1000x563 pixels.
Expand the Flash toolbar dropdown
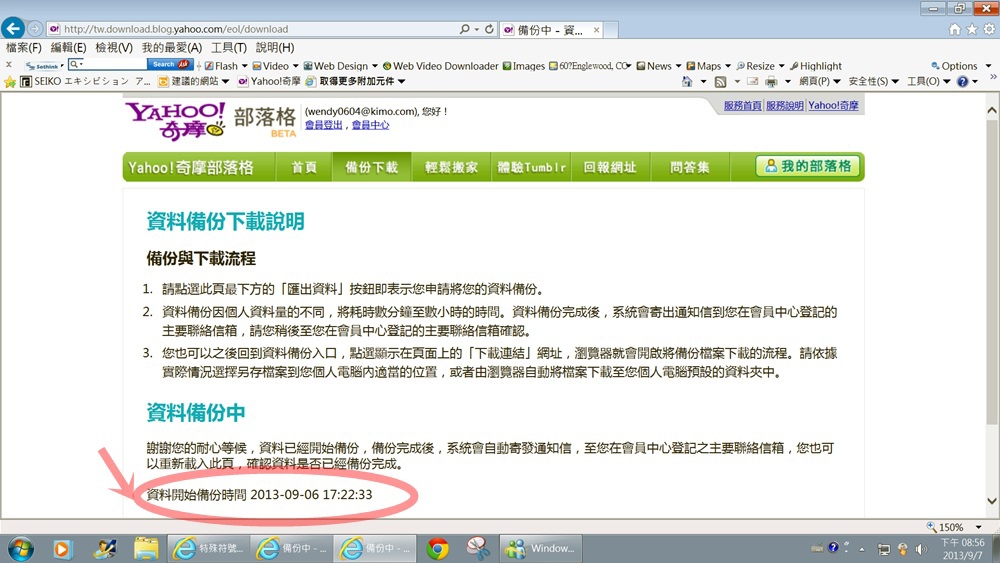coord(244,66)
